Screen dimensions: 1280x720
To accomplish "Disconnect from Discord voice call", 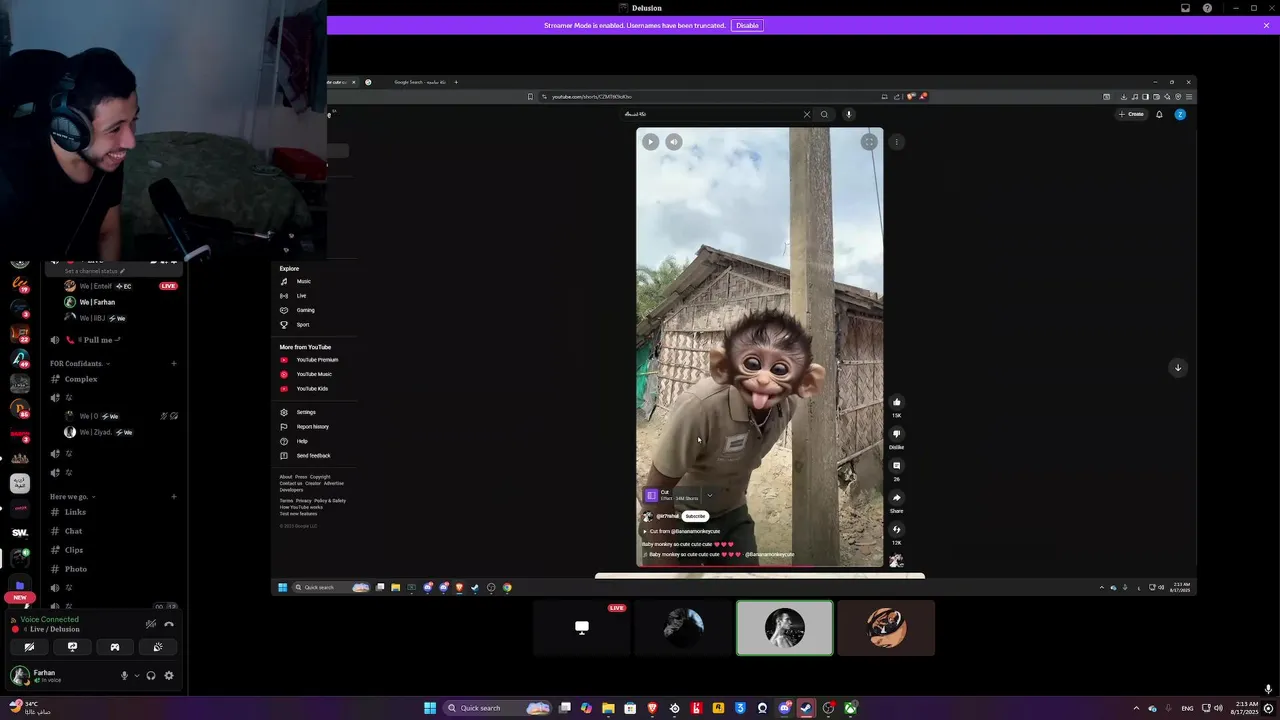I will point(169,624).
